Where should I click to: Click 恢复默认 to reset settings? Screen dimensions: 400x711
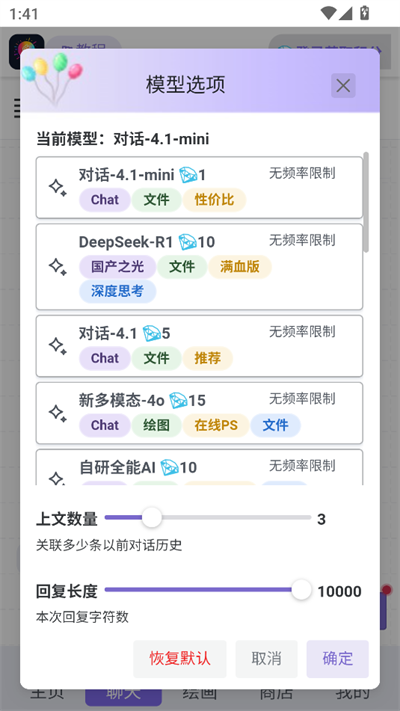(180, 658)
